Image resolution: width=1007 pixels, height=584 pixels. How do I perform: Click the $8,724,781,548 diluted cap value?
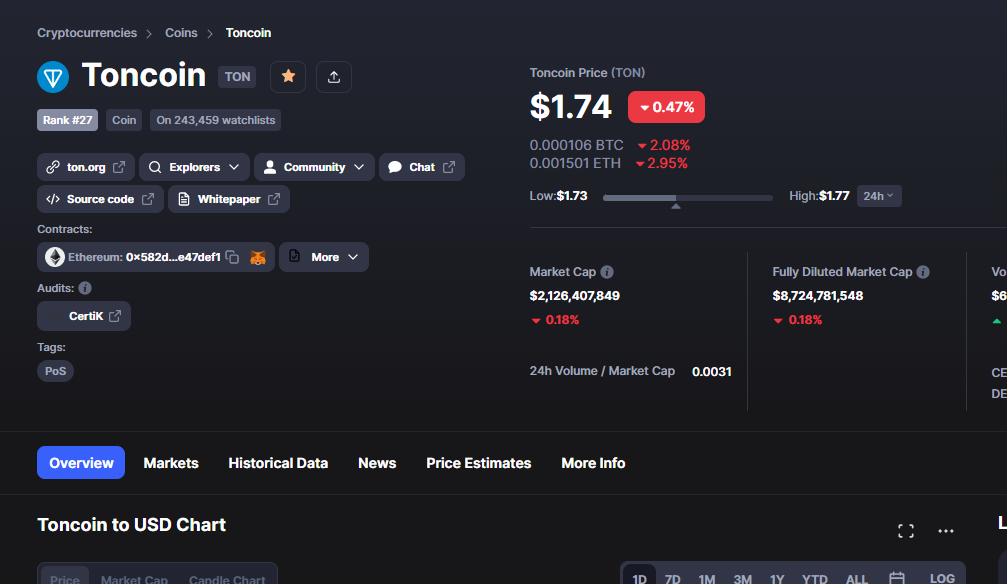coord(818,296)
